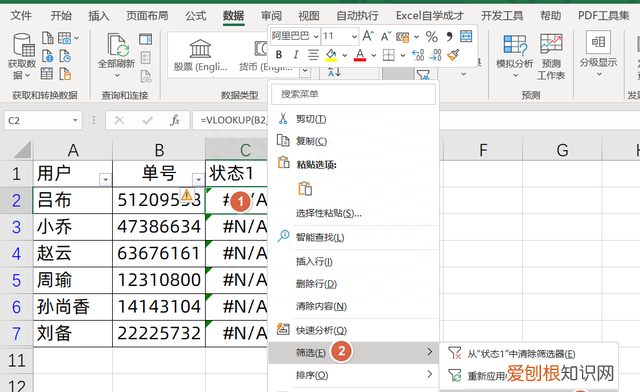The image size is (640, 392).
Task: Open the font color dropdown arrow
Action: click(x=373, y=55)
